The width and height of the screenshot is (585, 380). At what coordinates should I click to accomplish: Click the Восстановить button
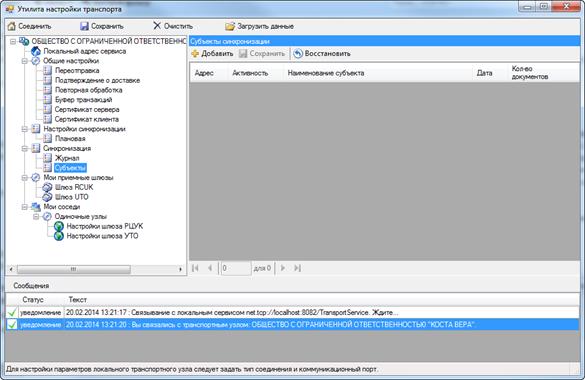(322, 54)
